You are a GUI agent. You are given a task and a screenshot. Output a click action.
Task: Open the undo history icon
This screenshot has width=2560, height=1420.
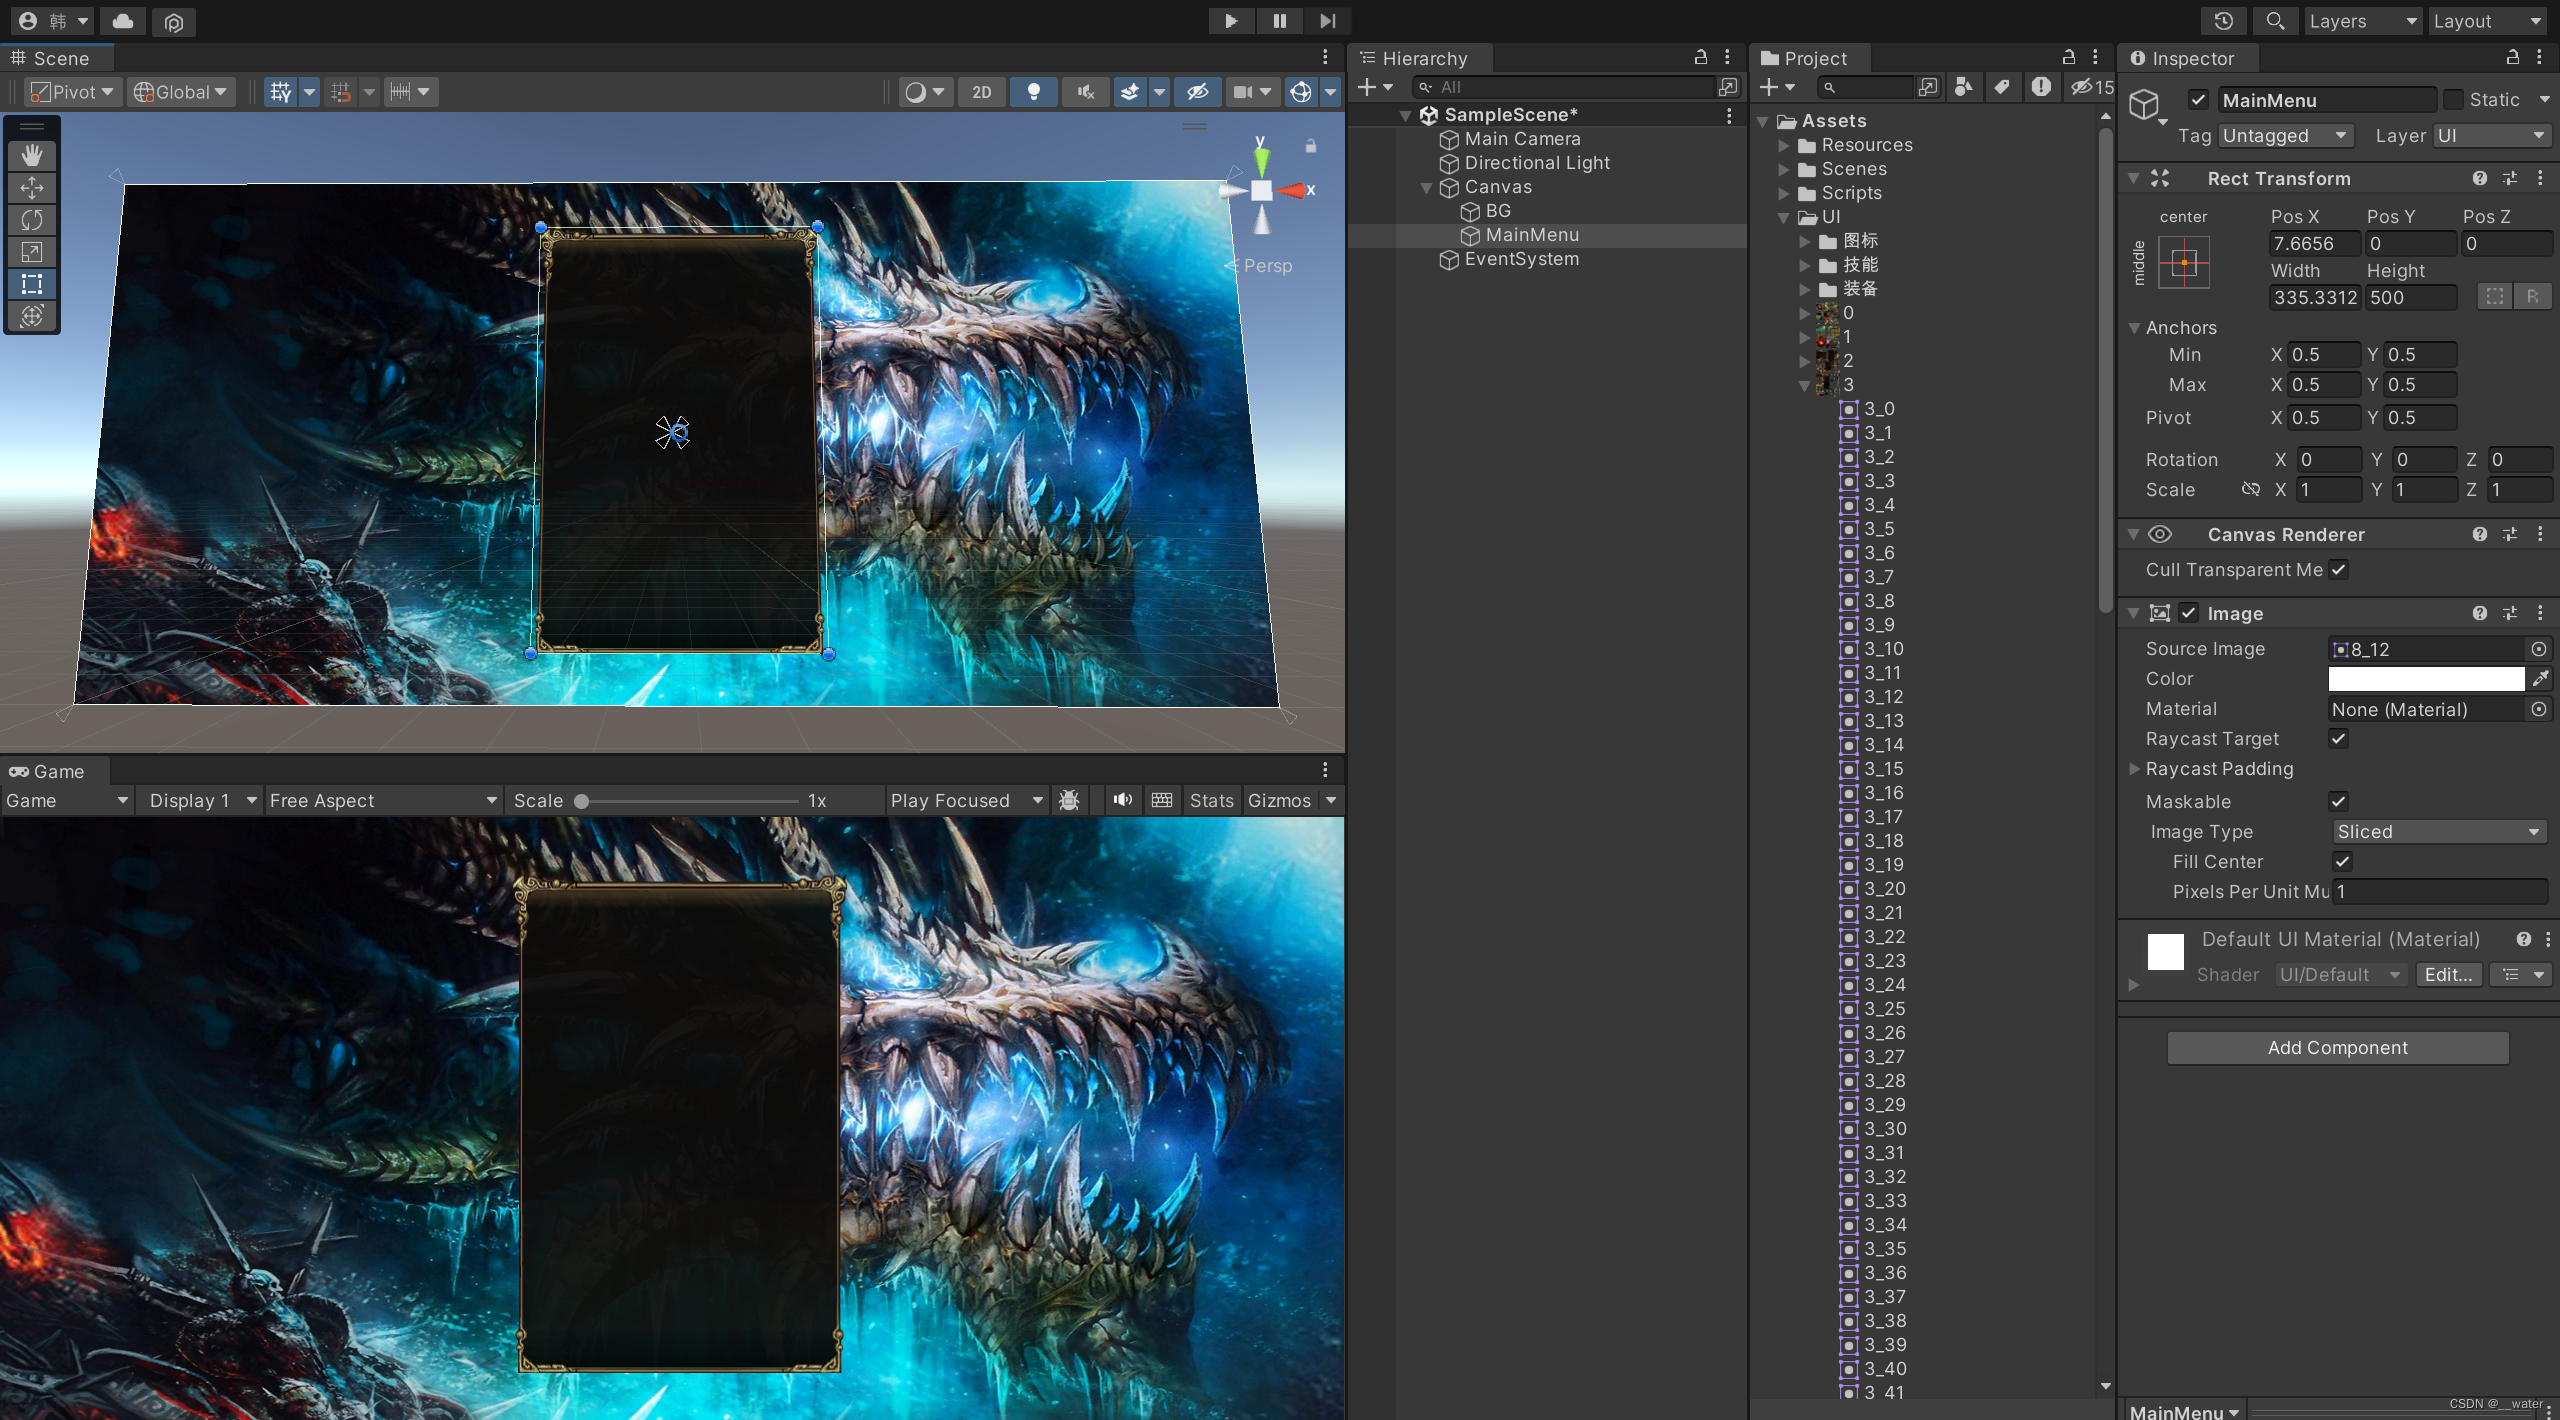(x=2223, y=21)
